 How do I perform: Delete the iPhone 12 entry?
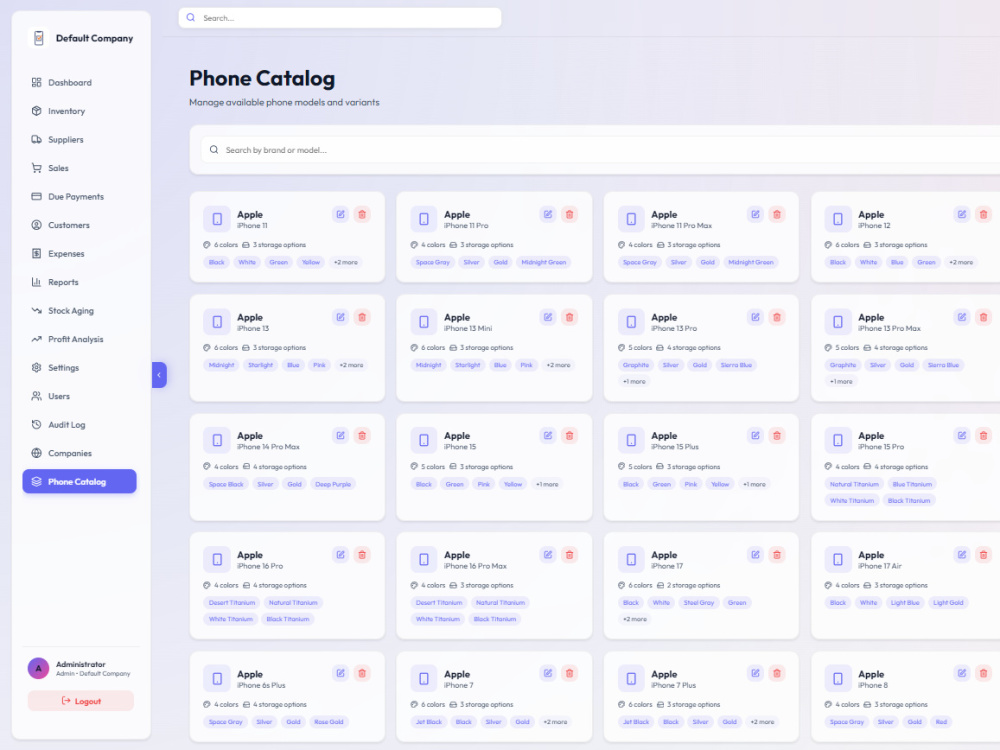point(983,214)
